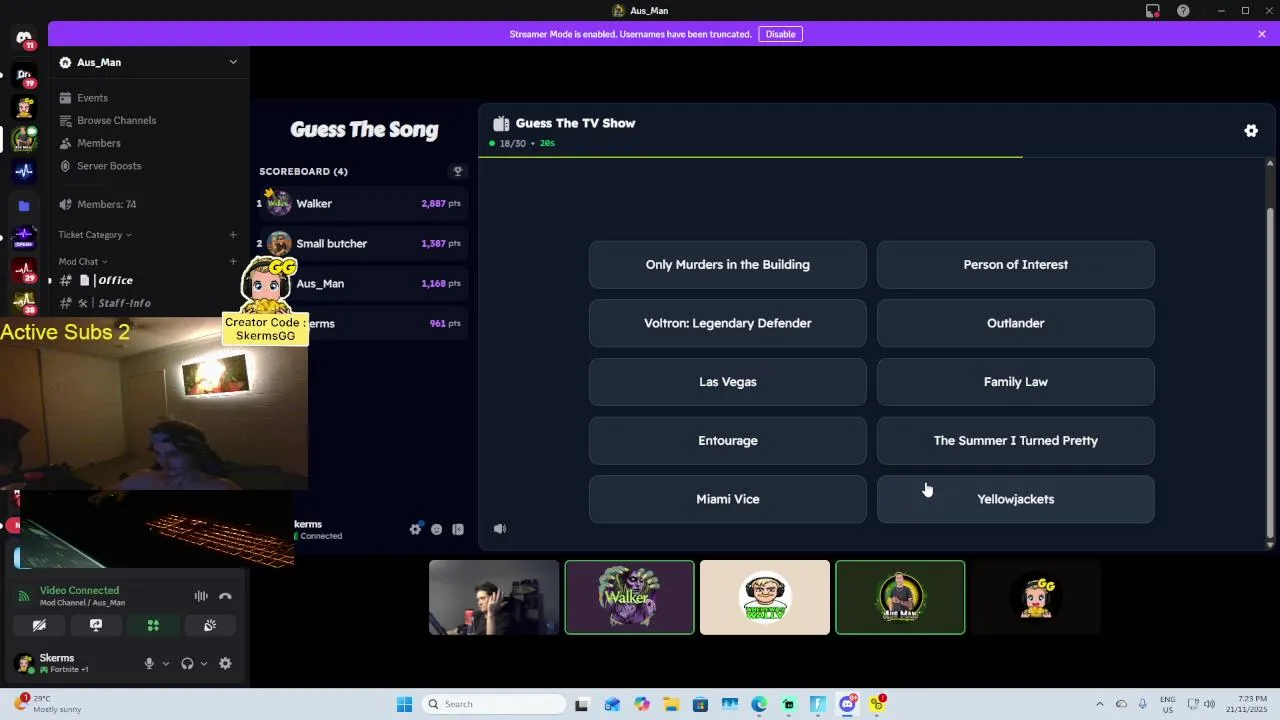The image size is (1280, 720).
Task: Click Walker row in the scoreboard
Action: tap(362, 204)
